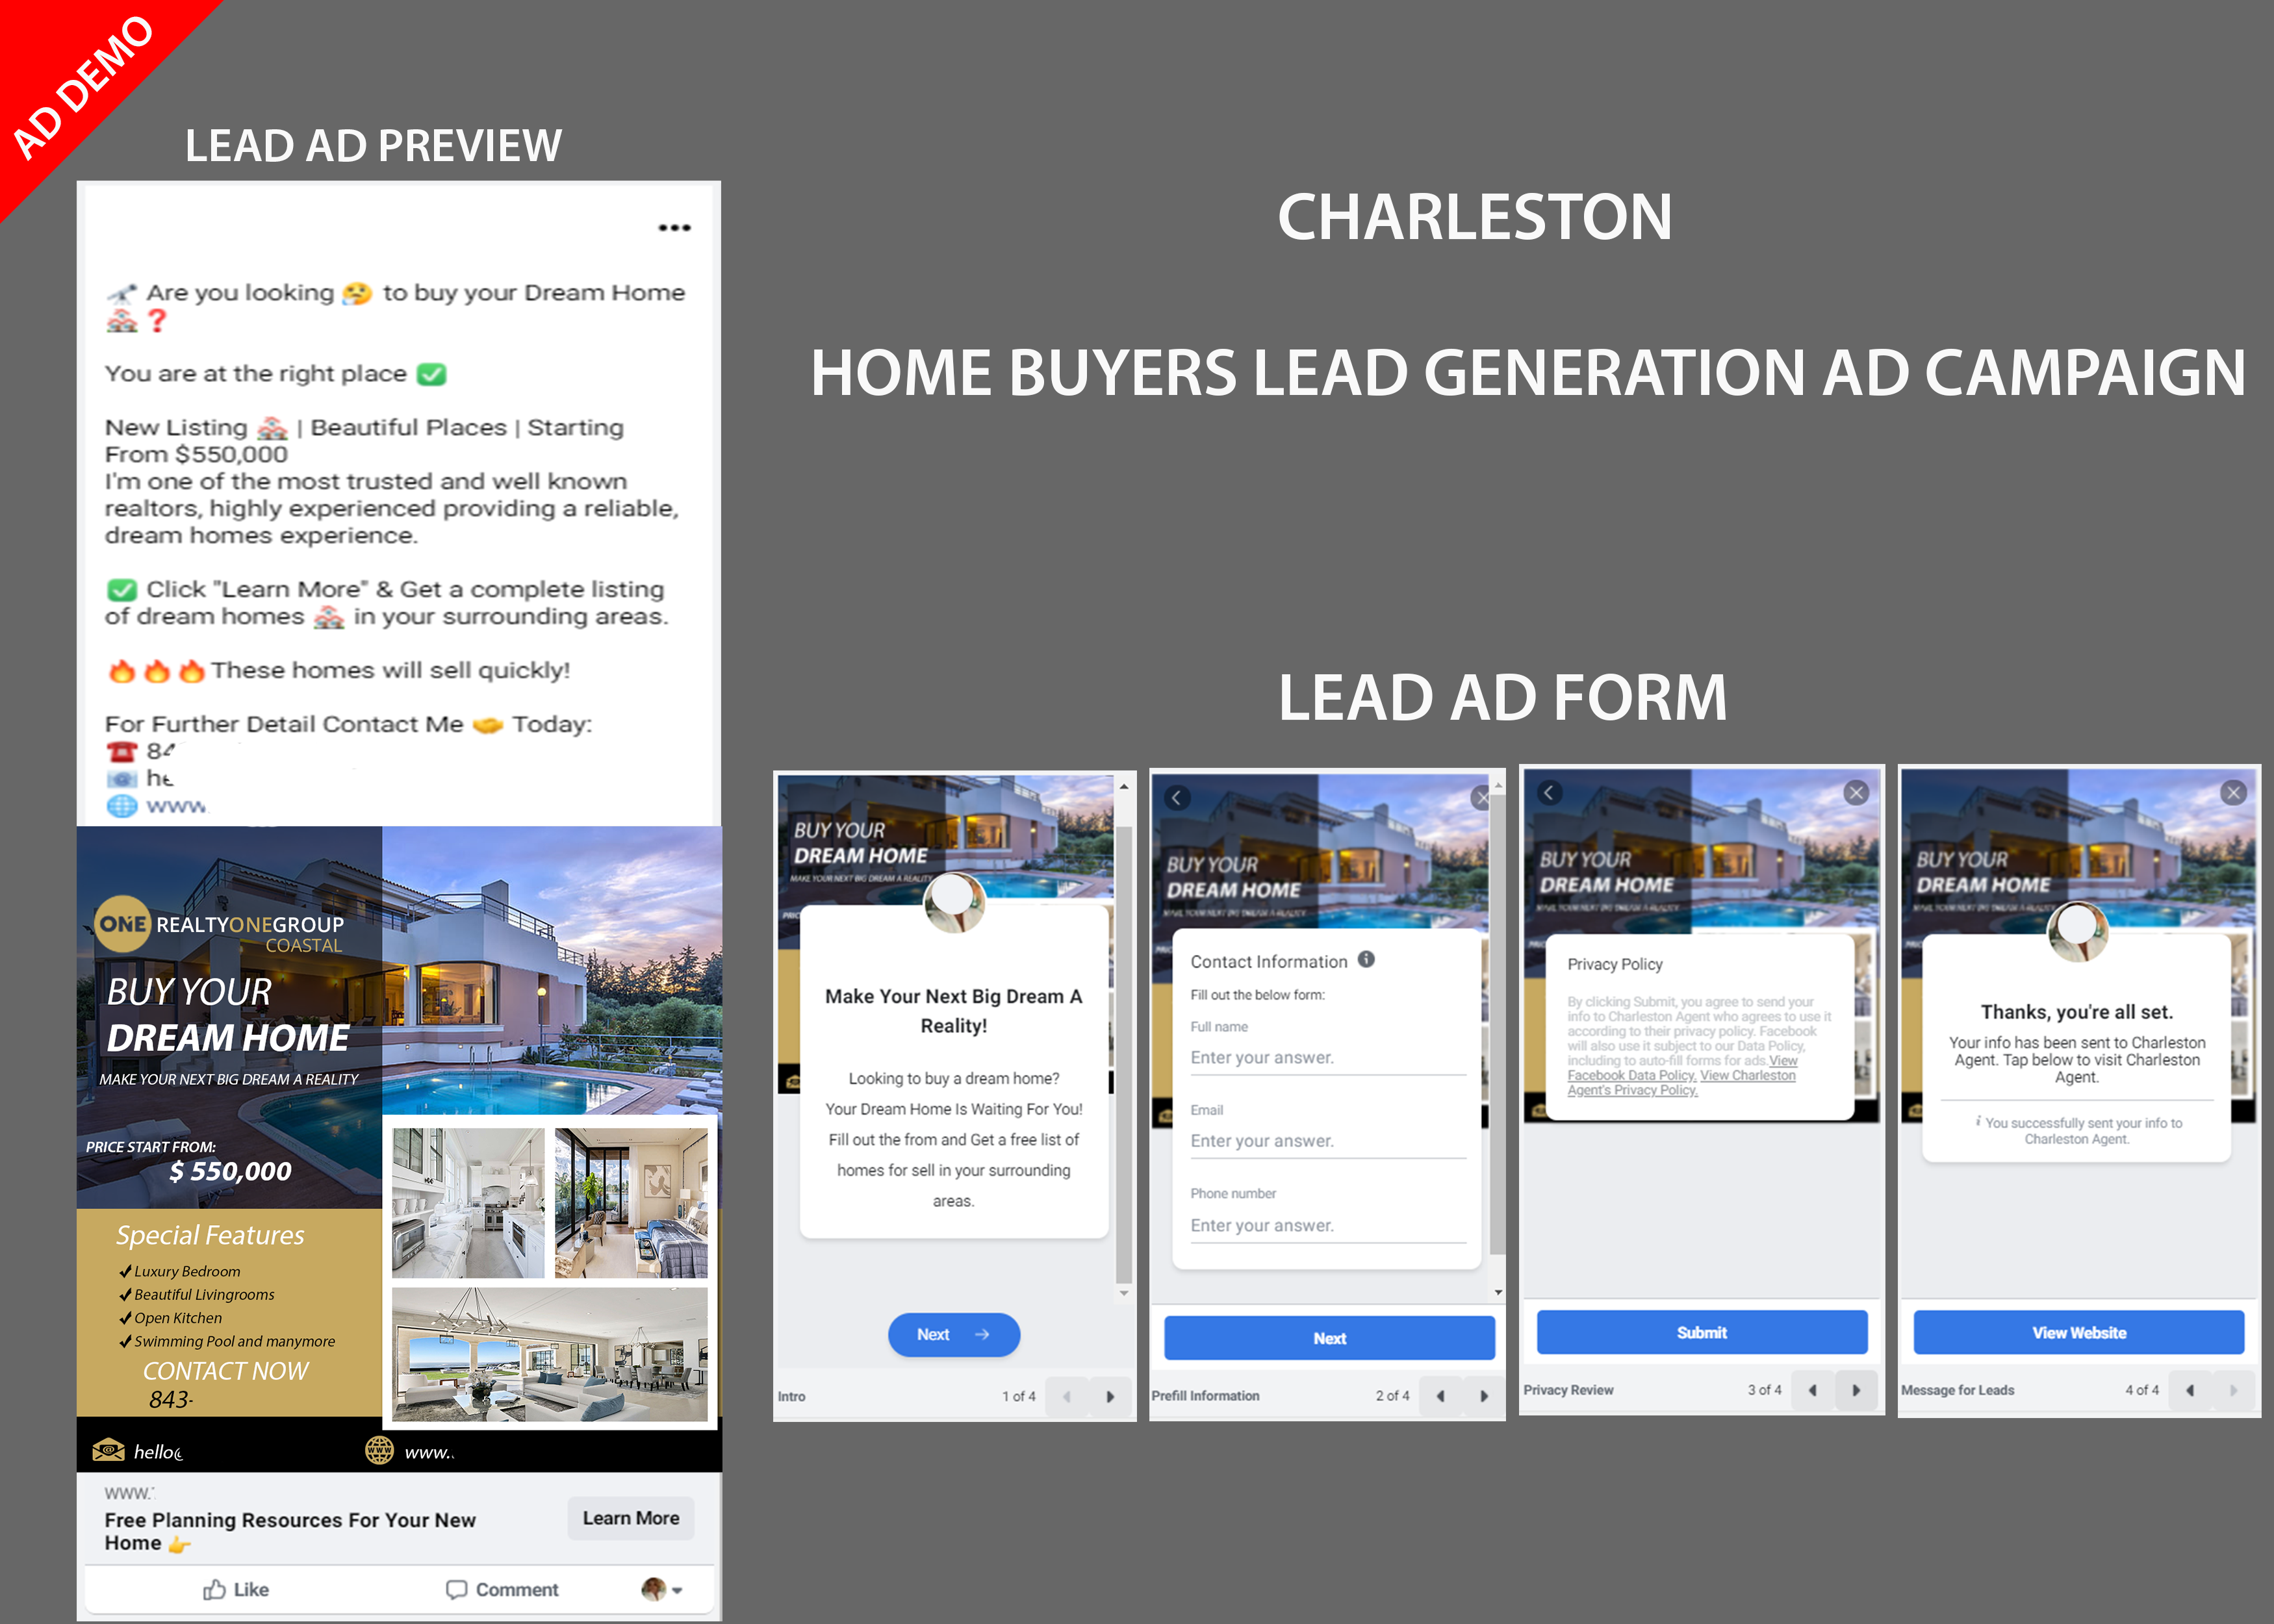
Task: Click the Realty ONE Group Coastal logo icon
Action: pyautogui.click(x=128, y=921)
